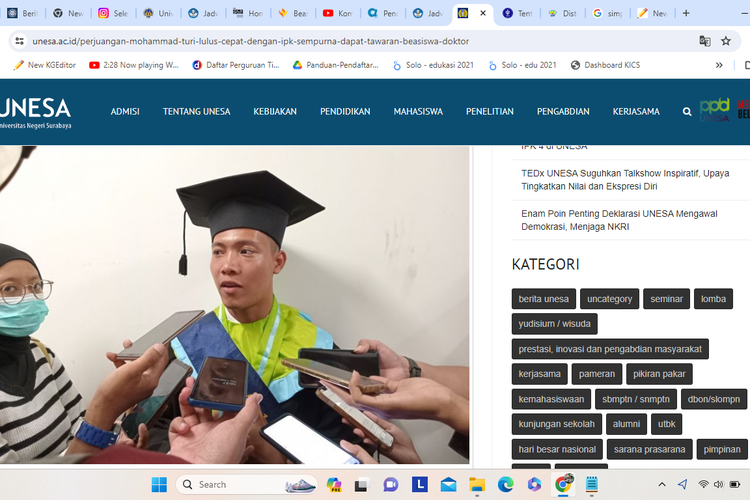Click the search magnifier icon in UNESA navbar
The width and height of the screenshot is (750, 500).
tap(687, 112)
